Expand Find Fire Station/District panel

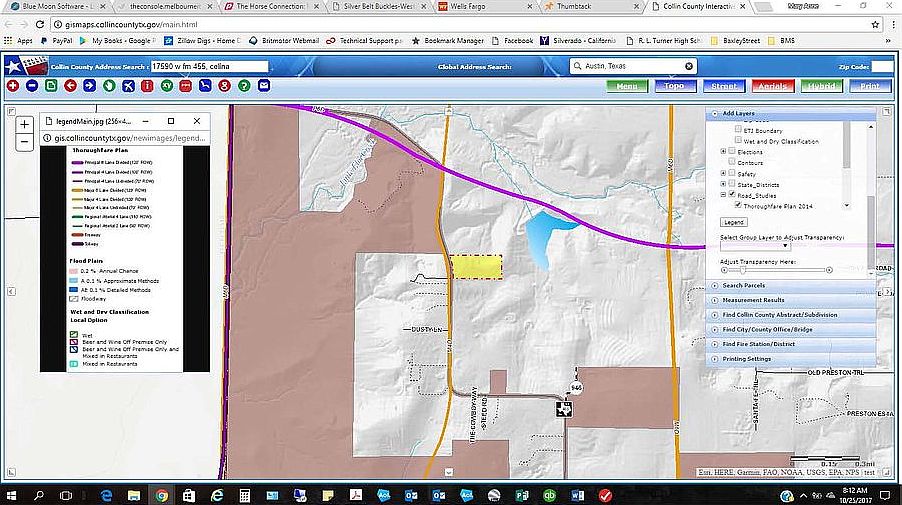pyautogui.click(x=791, y=344)
